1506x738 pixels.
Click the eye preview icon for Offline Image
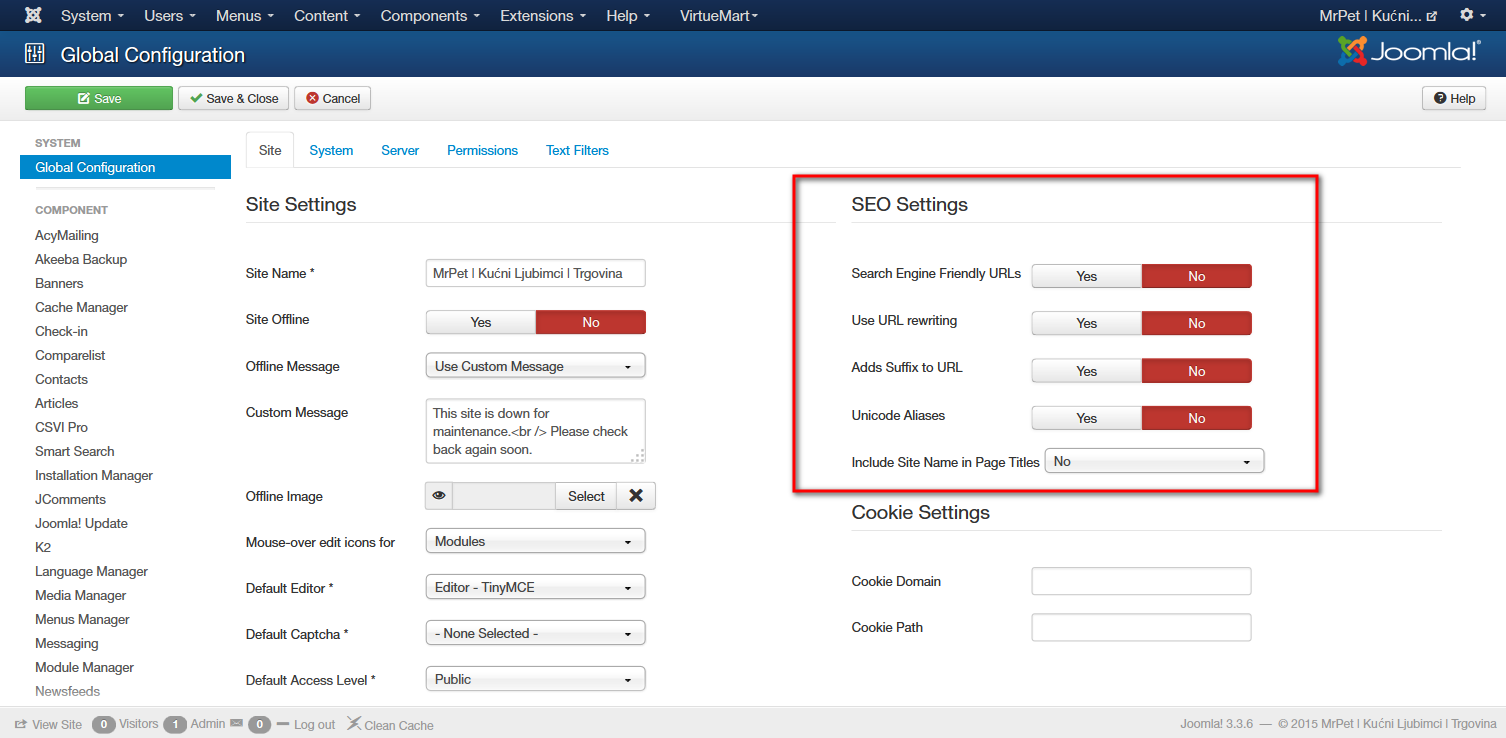click(439, 496)
